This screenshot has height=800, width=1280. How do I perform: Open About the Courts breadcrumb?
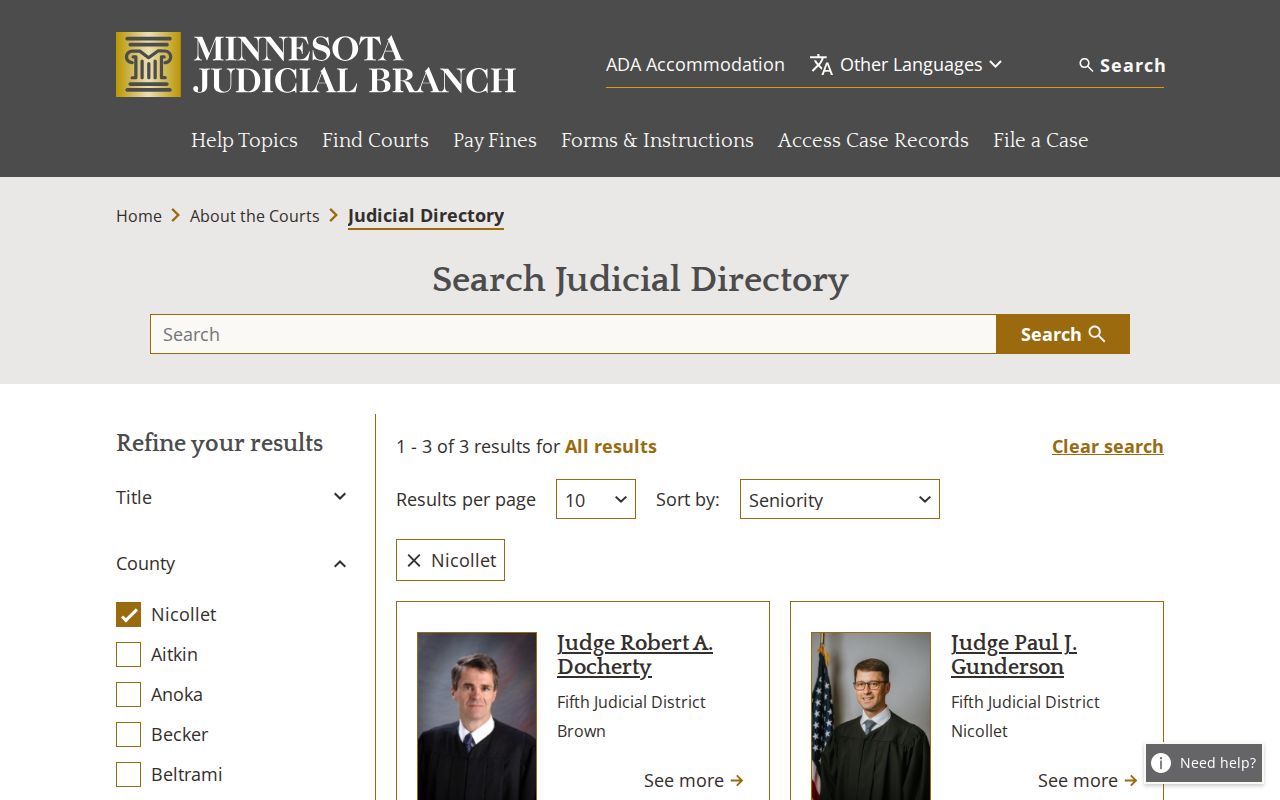tap(255, 216)
